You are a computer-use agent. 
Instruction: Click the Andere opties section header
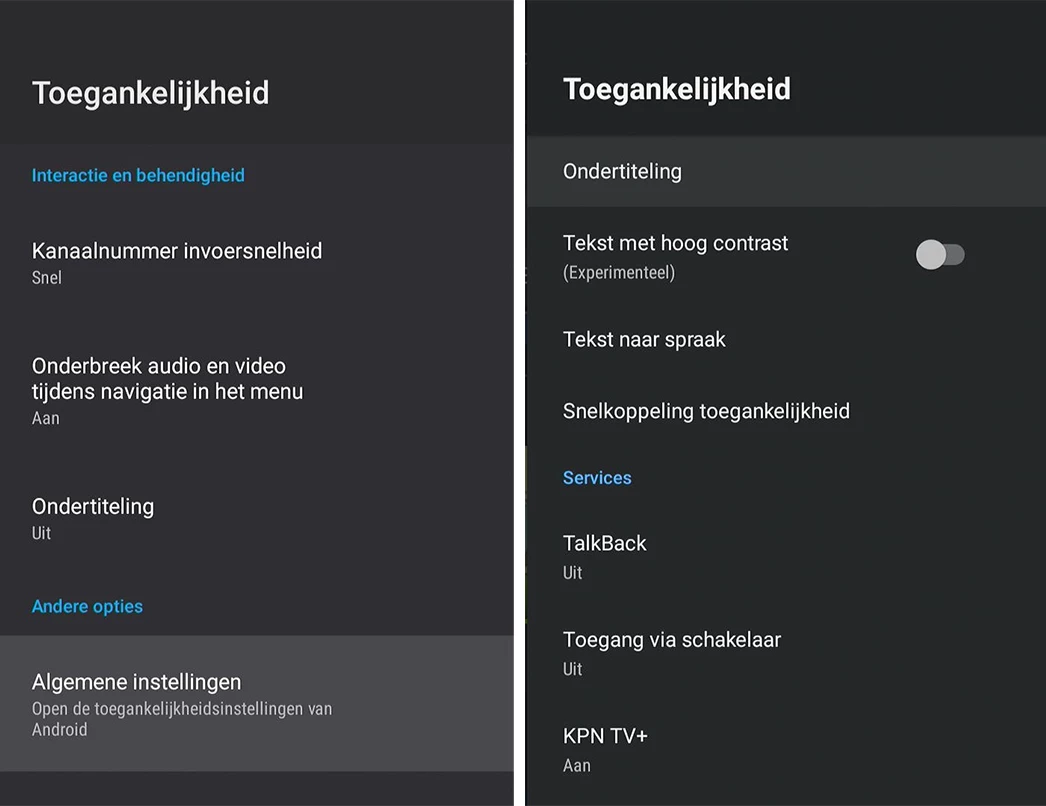coord(87,607)
